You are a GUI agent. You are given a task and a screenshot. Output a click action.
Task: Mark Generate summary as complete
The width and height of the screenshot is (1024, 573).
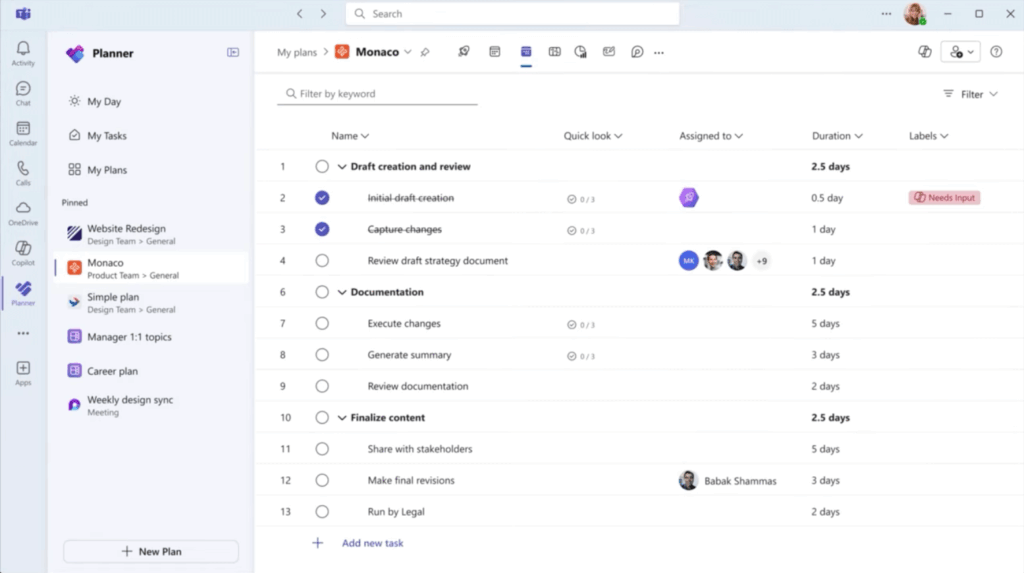click(x=322, y=355)
